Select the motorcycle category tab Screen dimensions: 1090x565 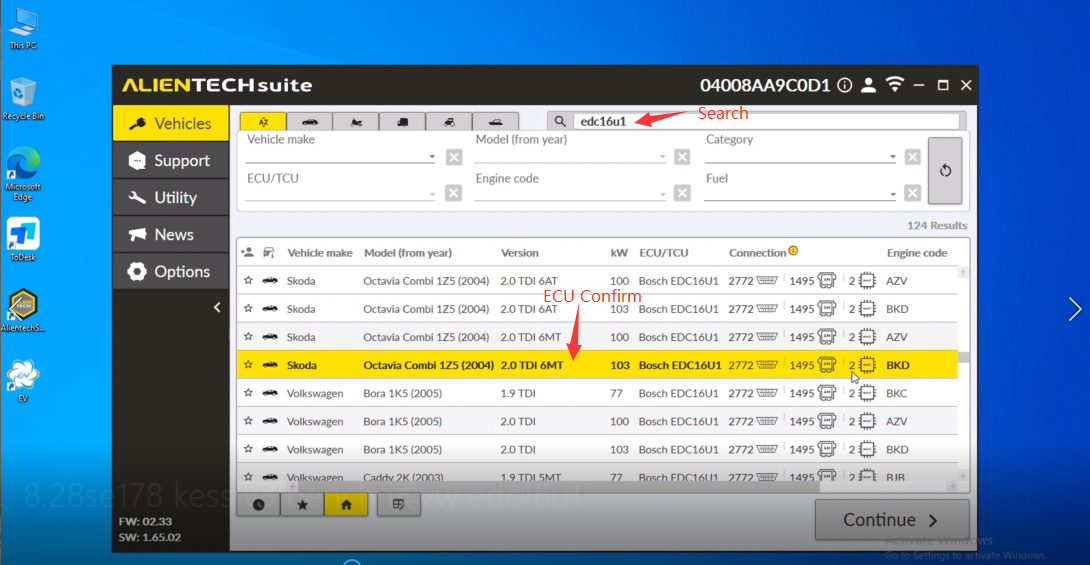point(356,122)
